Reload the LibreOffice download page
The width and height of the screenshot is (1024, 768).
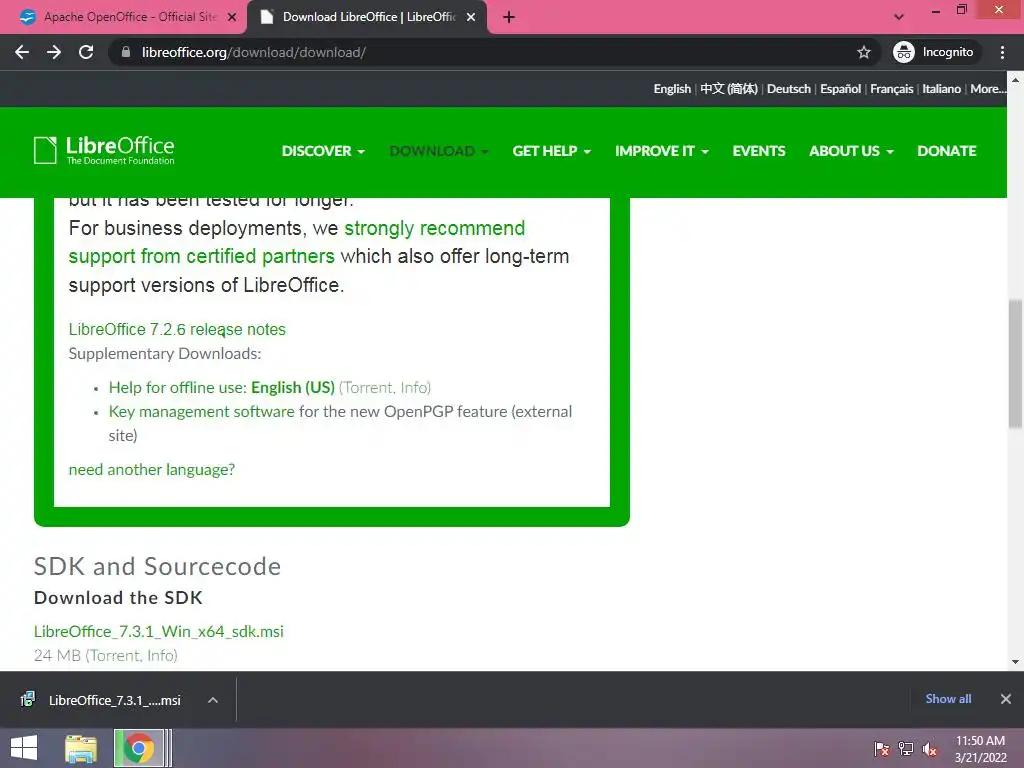[86, 52]
